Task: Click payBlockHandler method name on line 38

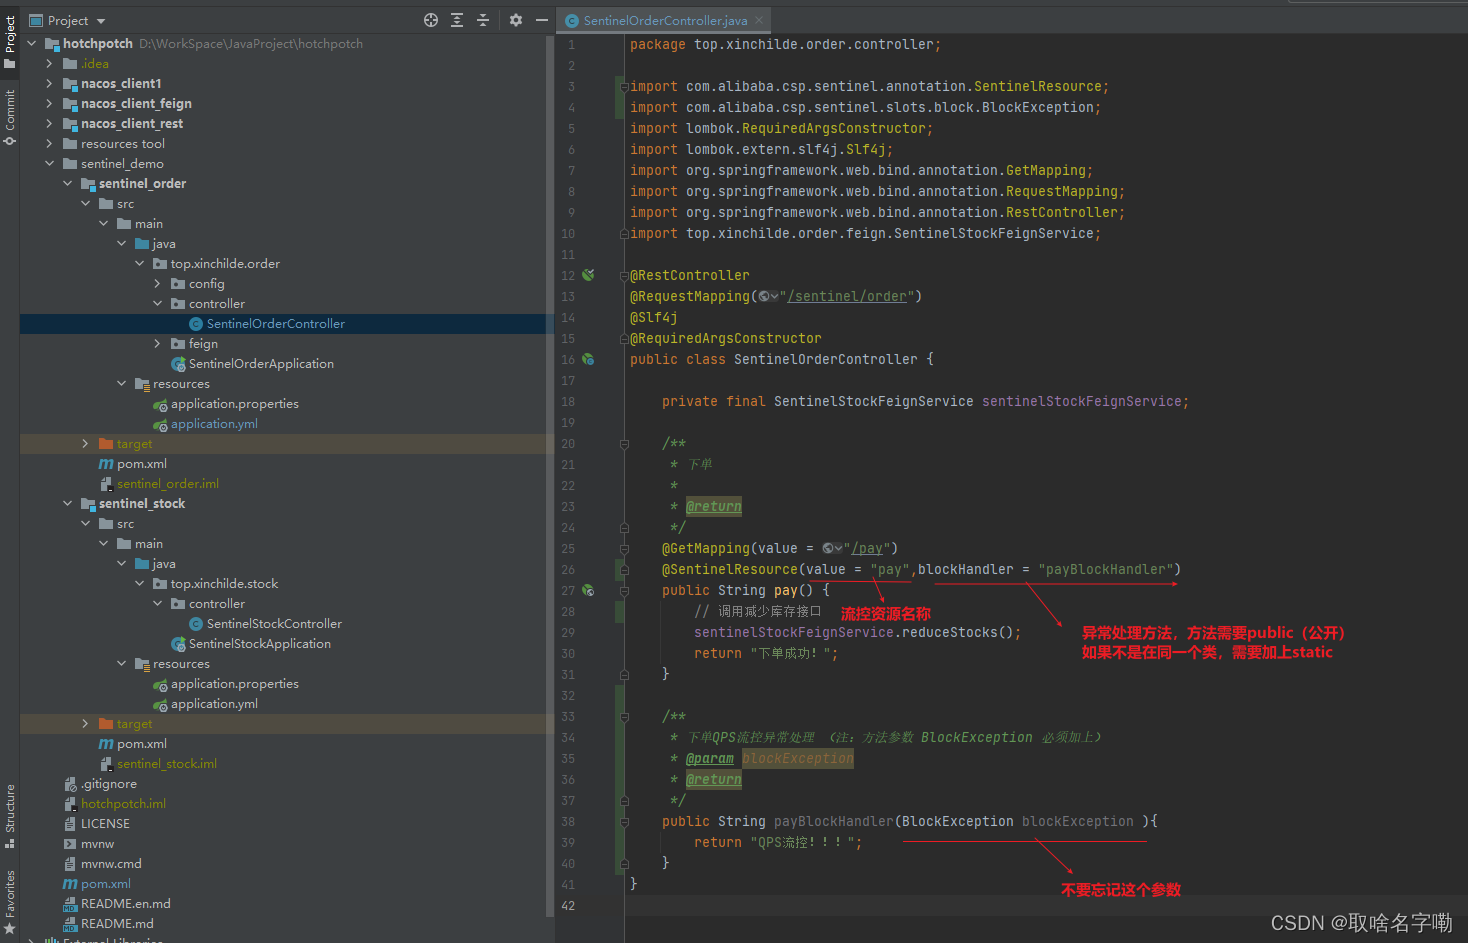Action: [834, 822]
